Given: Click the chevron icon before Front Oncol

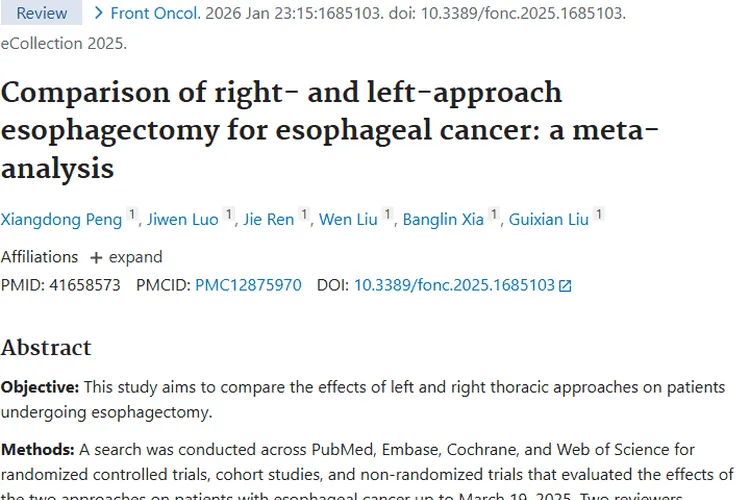Looking at the screenshot, I should [98, 13].
